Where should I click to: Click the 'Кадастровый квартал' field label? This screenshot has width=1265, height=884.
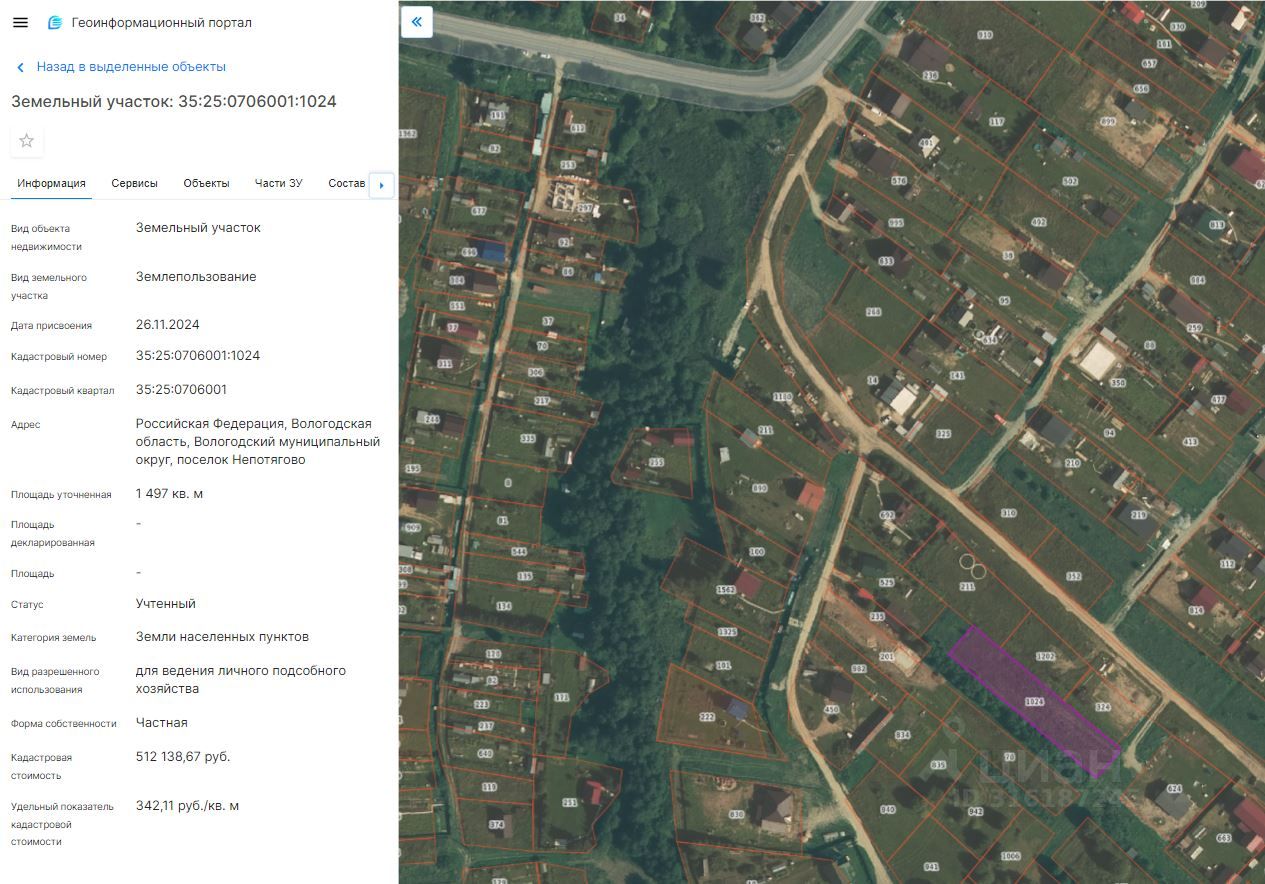point(63,391)
